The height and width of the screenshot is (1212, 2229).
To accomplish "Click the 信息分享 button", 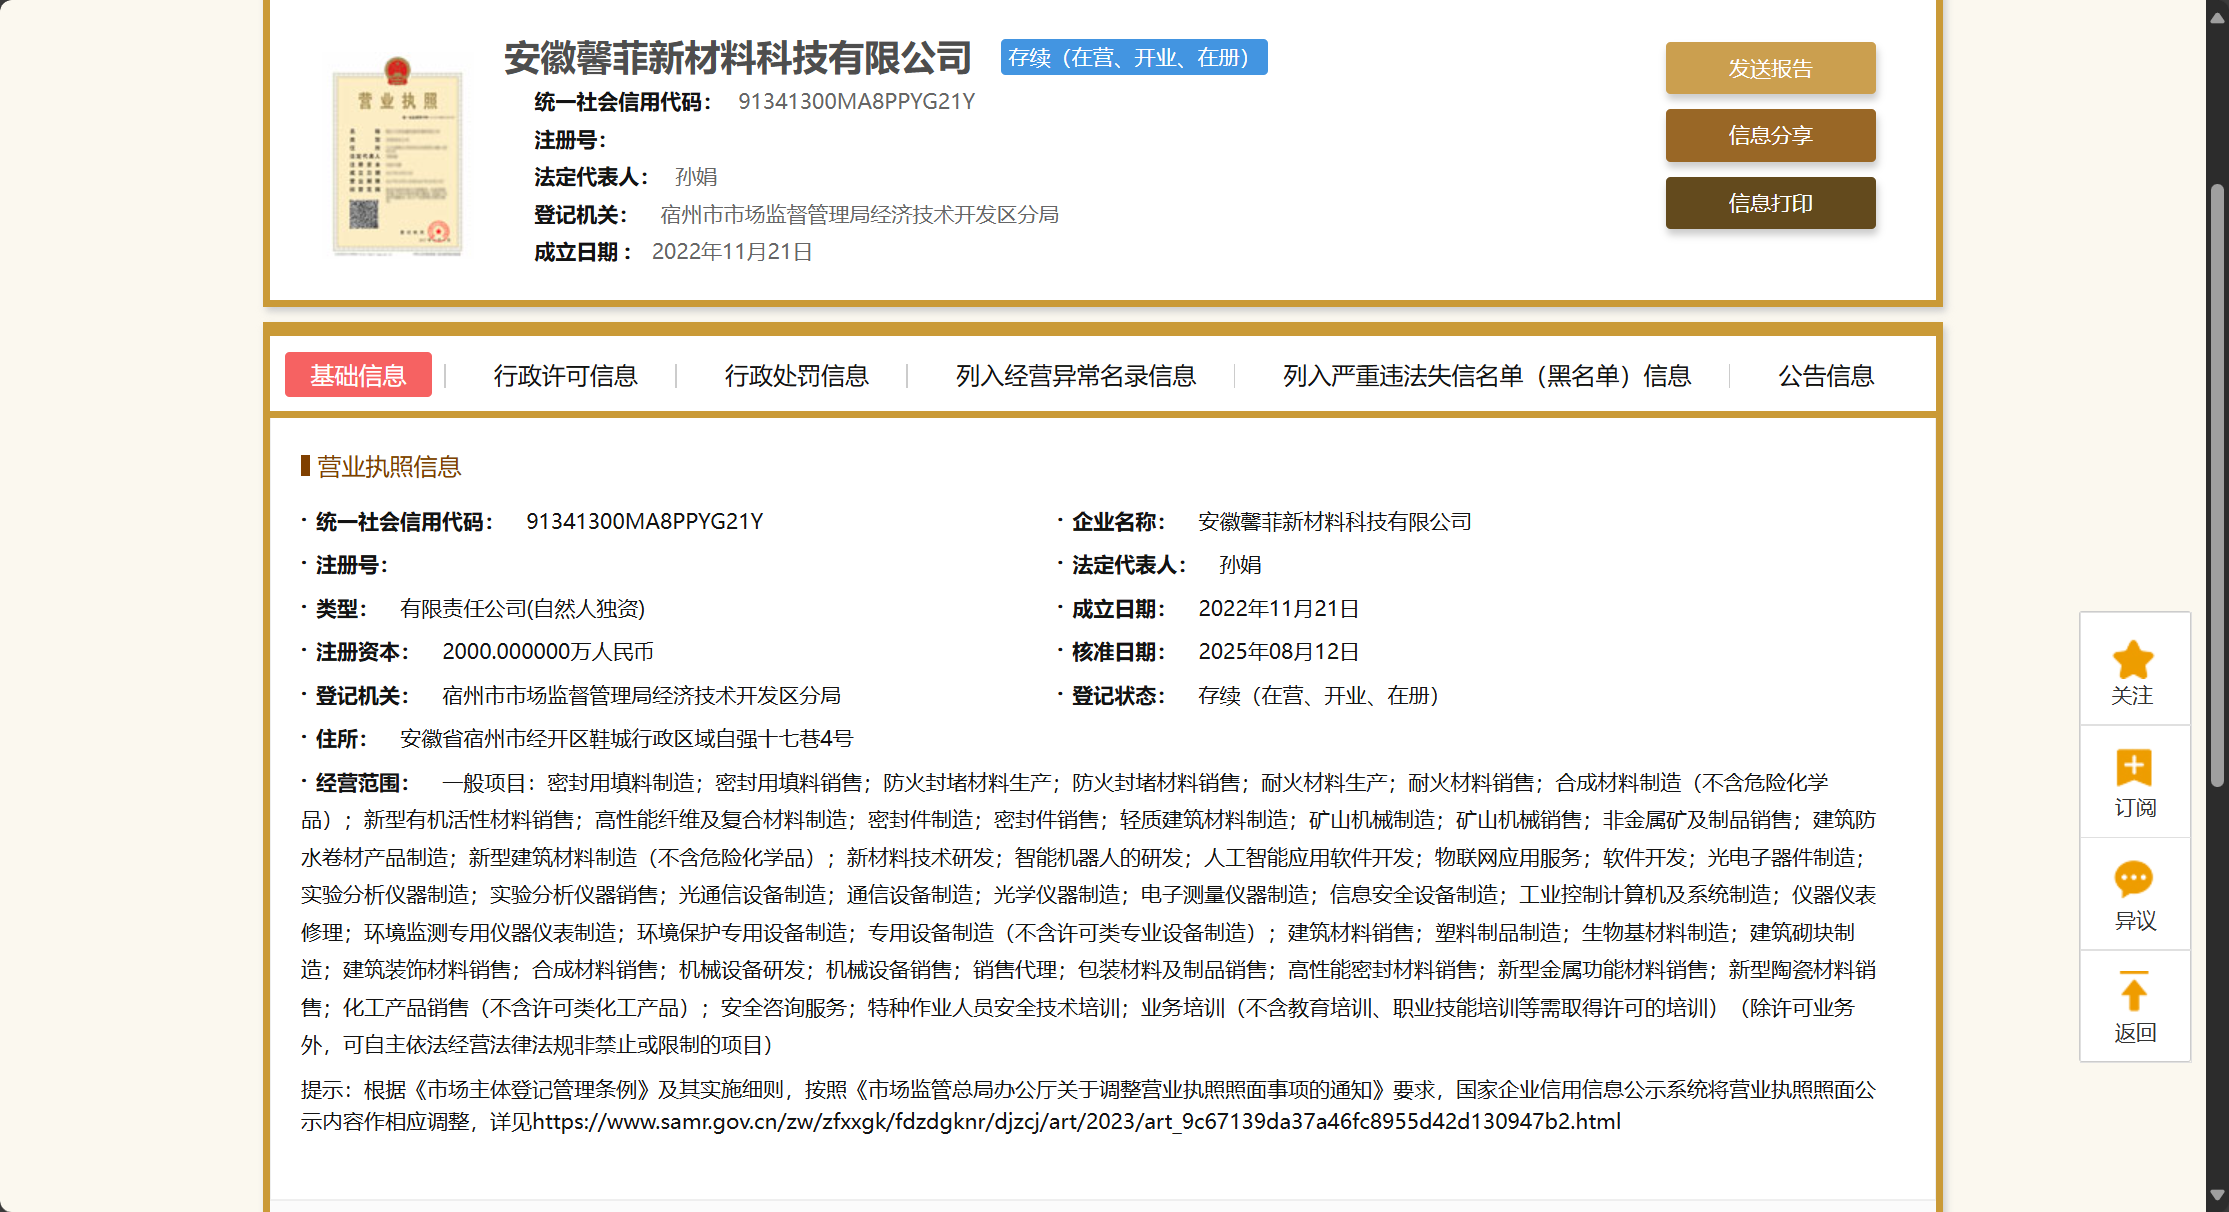I will coord(1770,136).
